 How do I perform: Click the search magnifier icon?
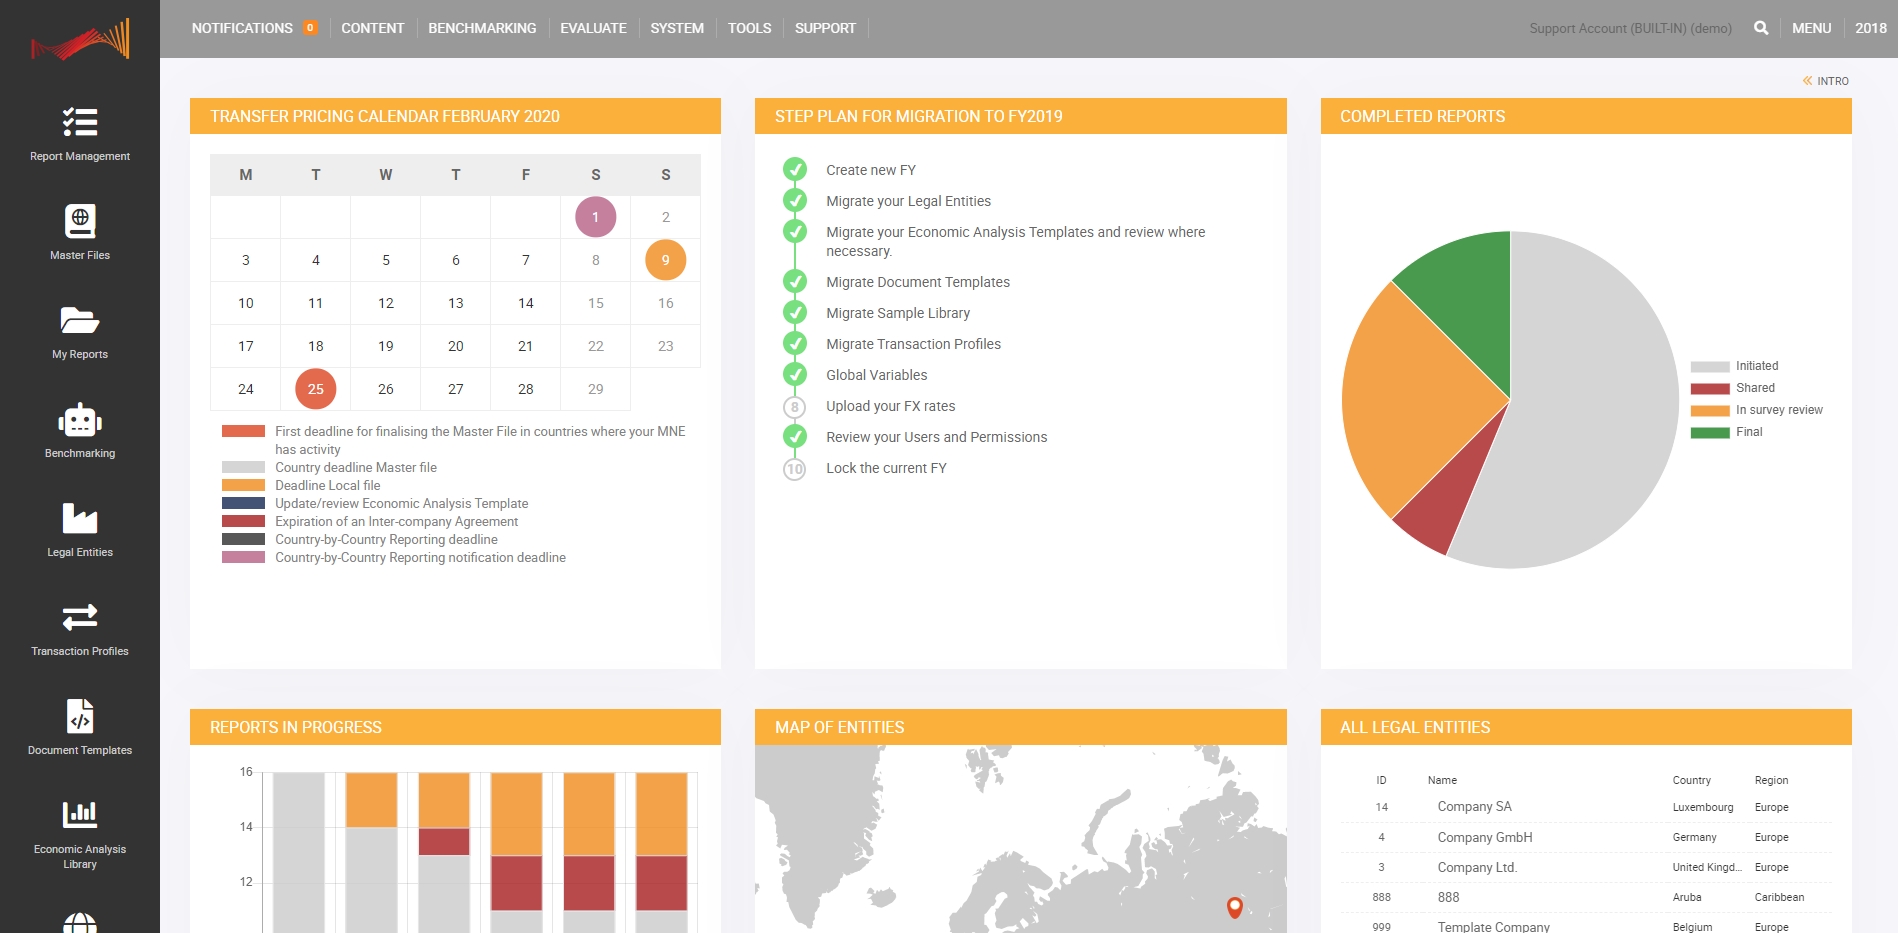[x=1761, y=28]
